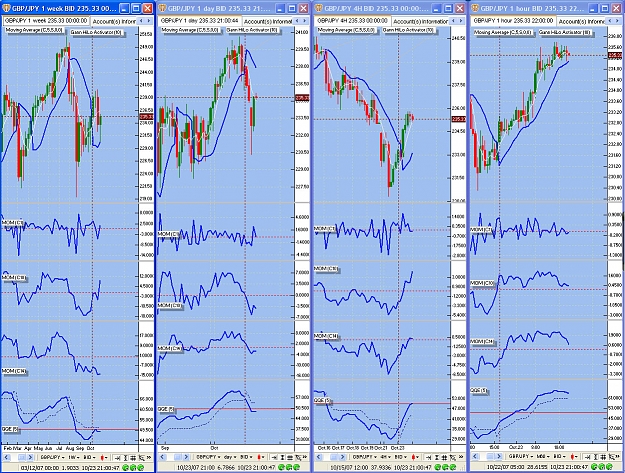Select the GBP/JPY 1 day chart tab
The image size is (625, 473).
click(x=200, y=20)
